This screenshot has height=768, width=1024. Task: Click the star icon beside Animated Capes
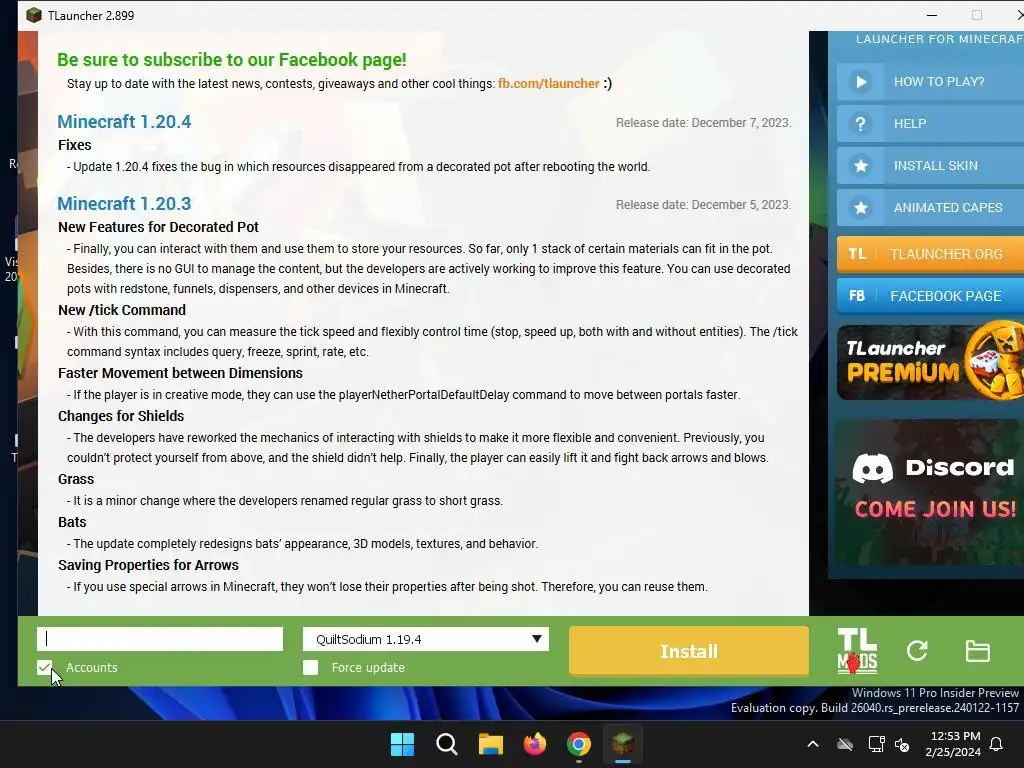click(861, 207)
